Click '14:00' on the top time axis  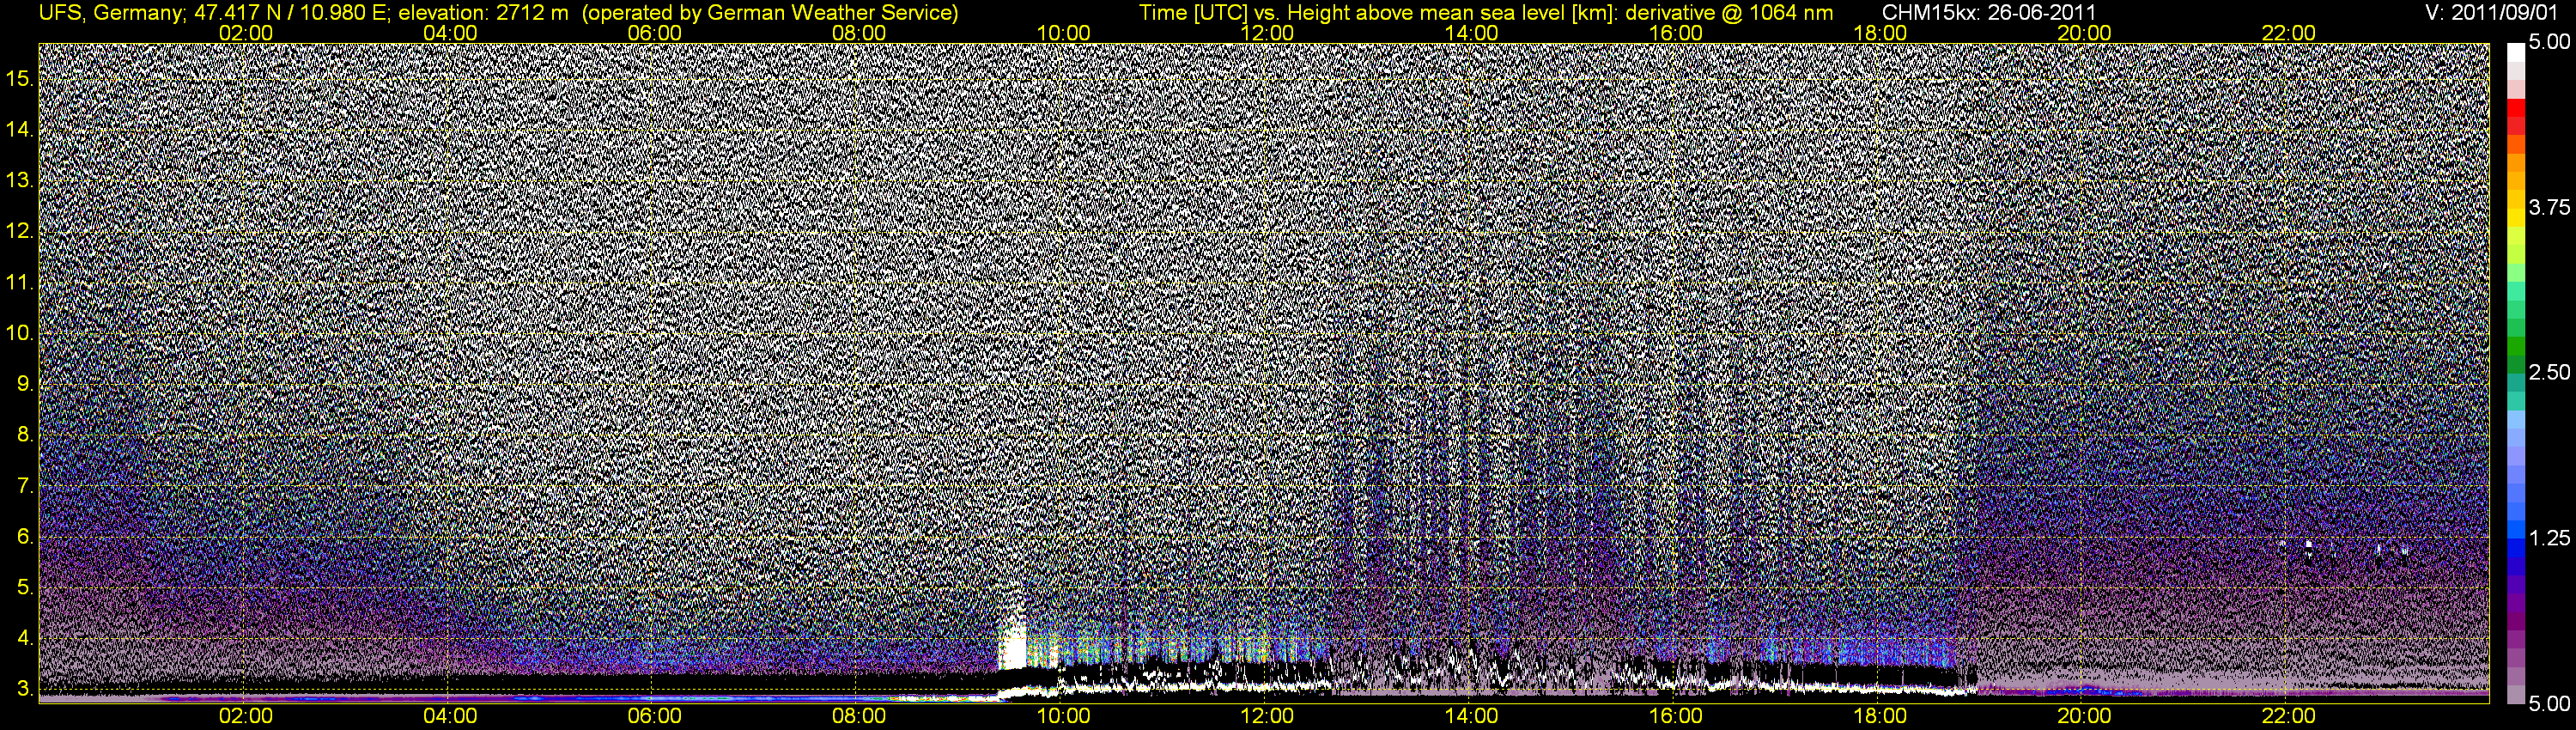(x=1472, y=33)
